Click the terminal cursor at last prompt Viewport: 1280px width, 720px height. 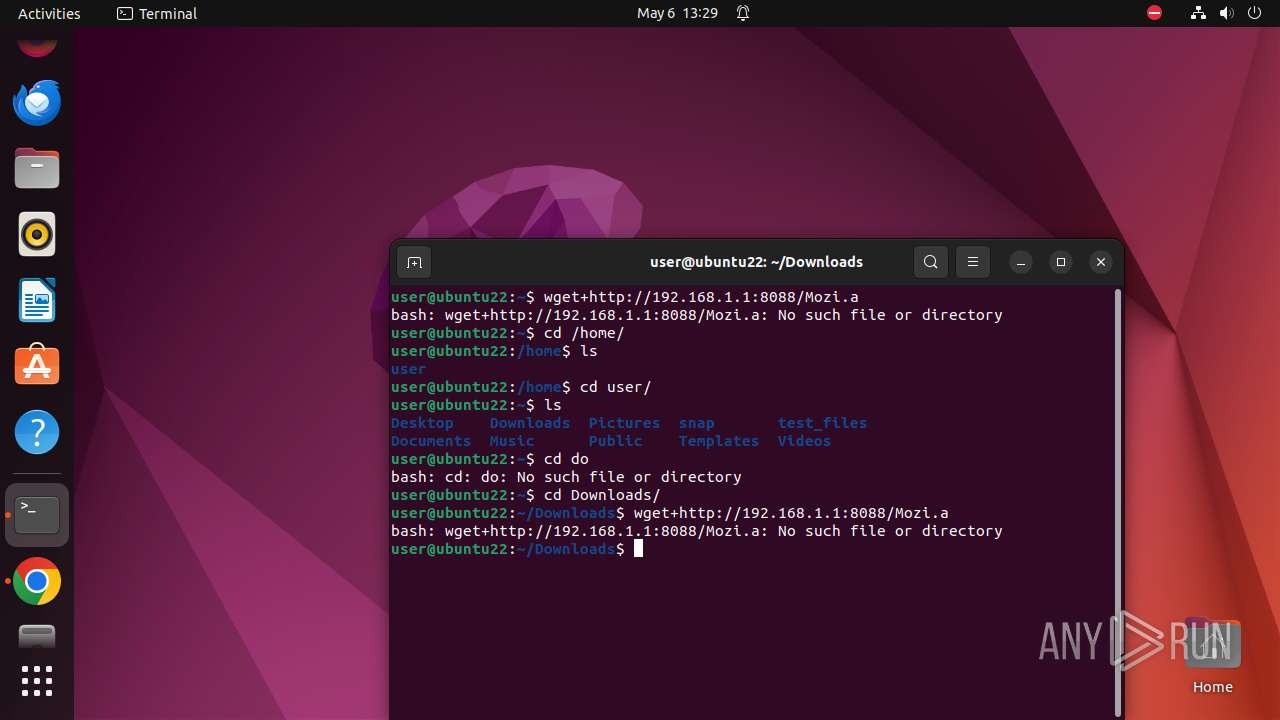(638, 549)
